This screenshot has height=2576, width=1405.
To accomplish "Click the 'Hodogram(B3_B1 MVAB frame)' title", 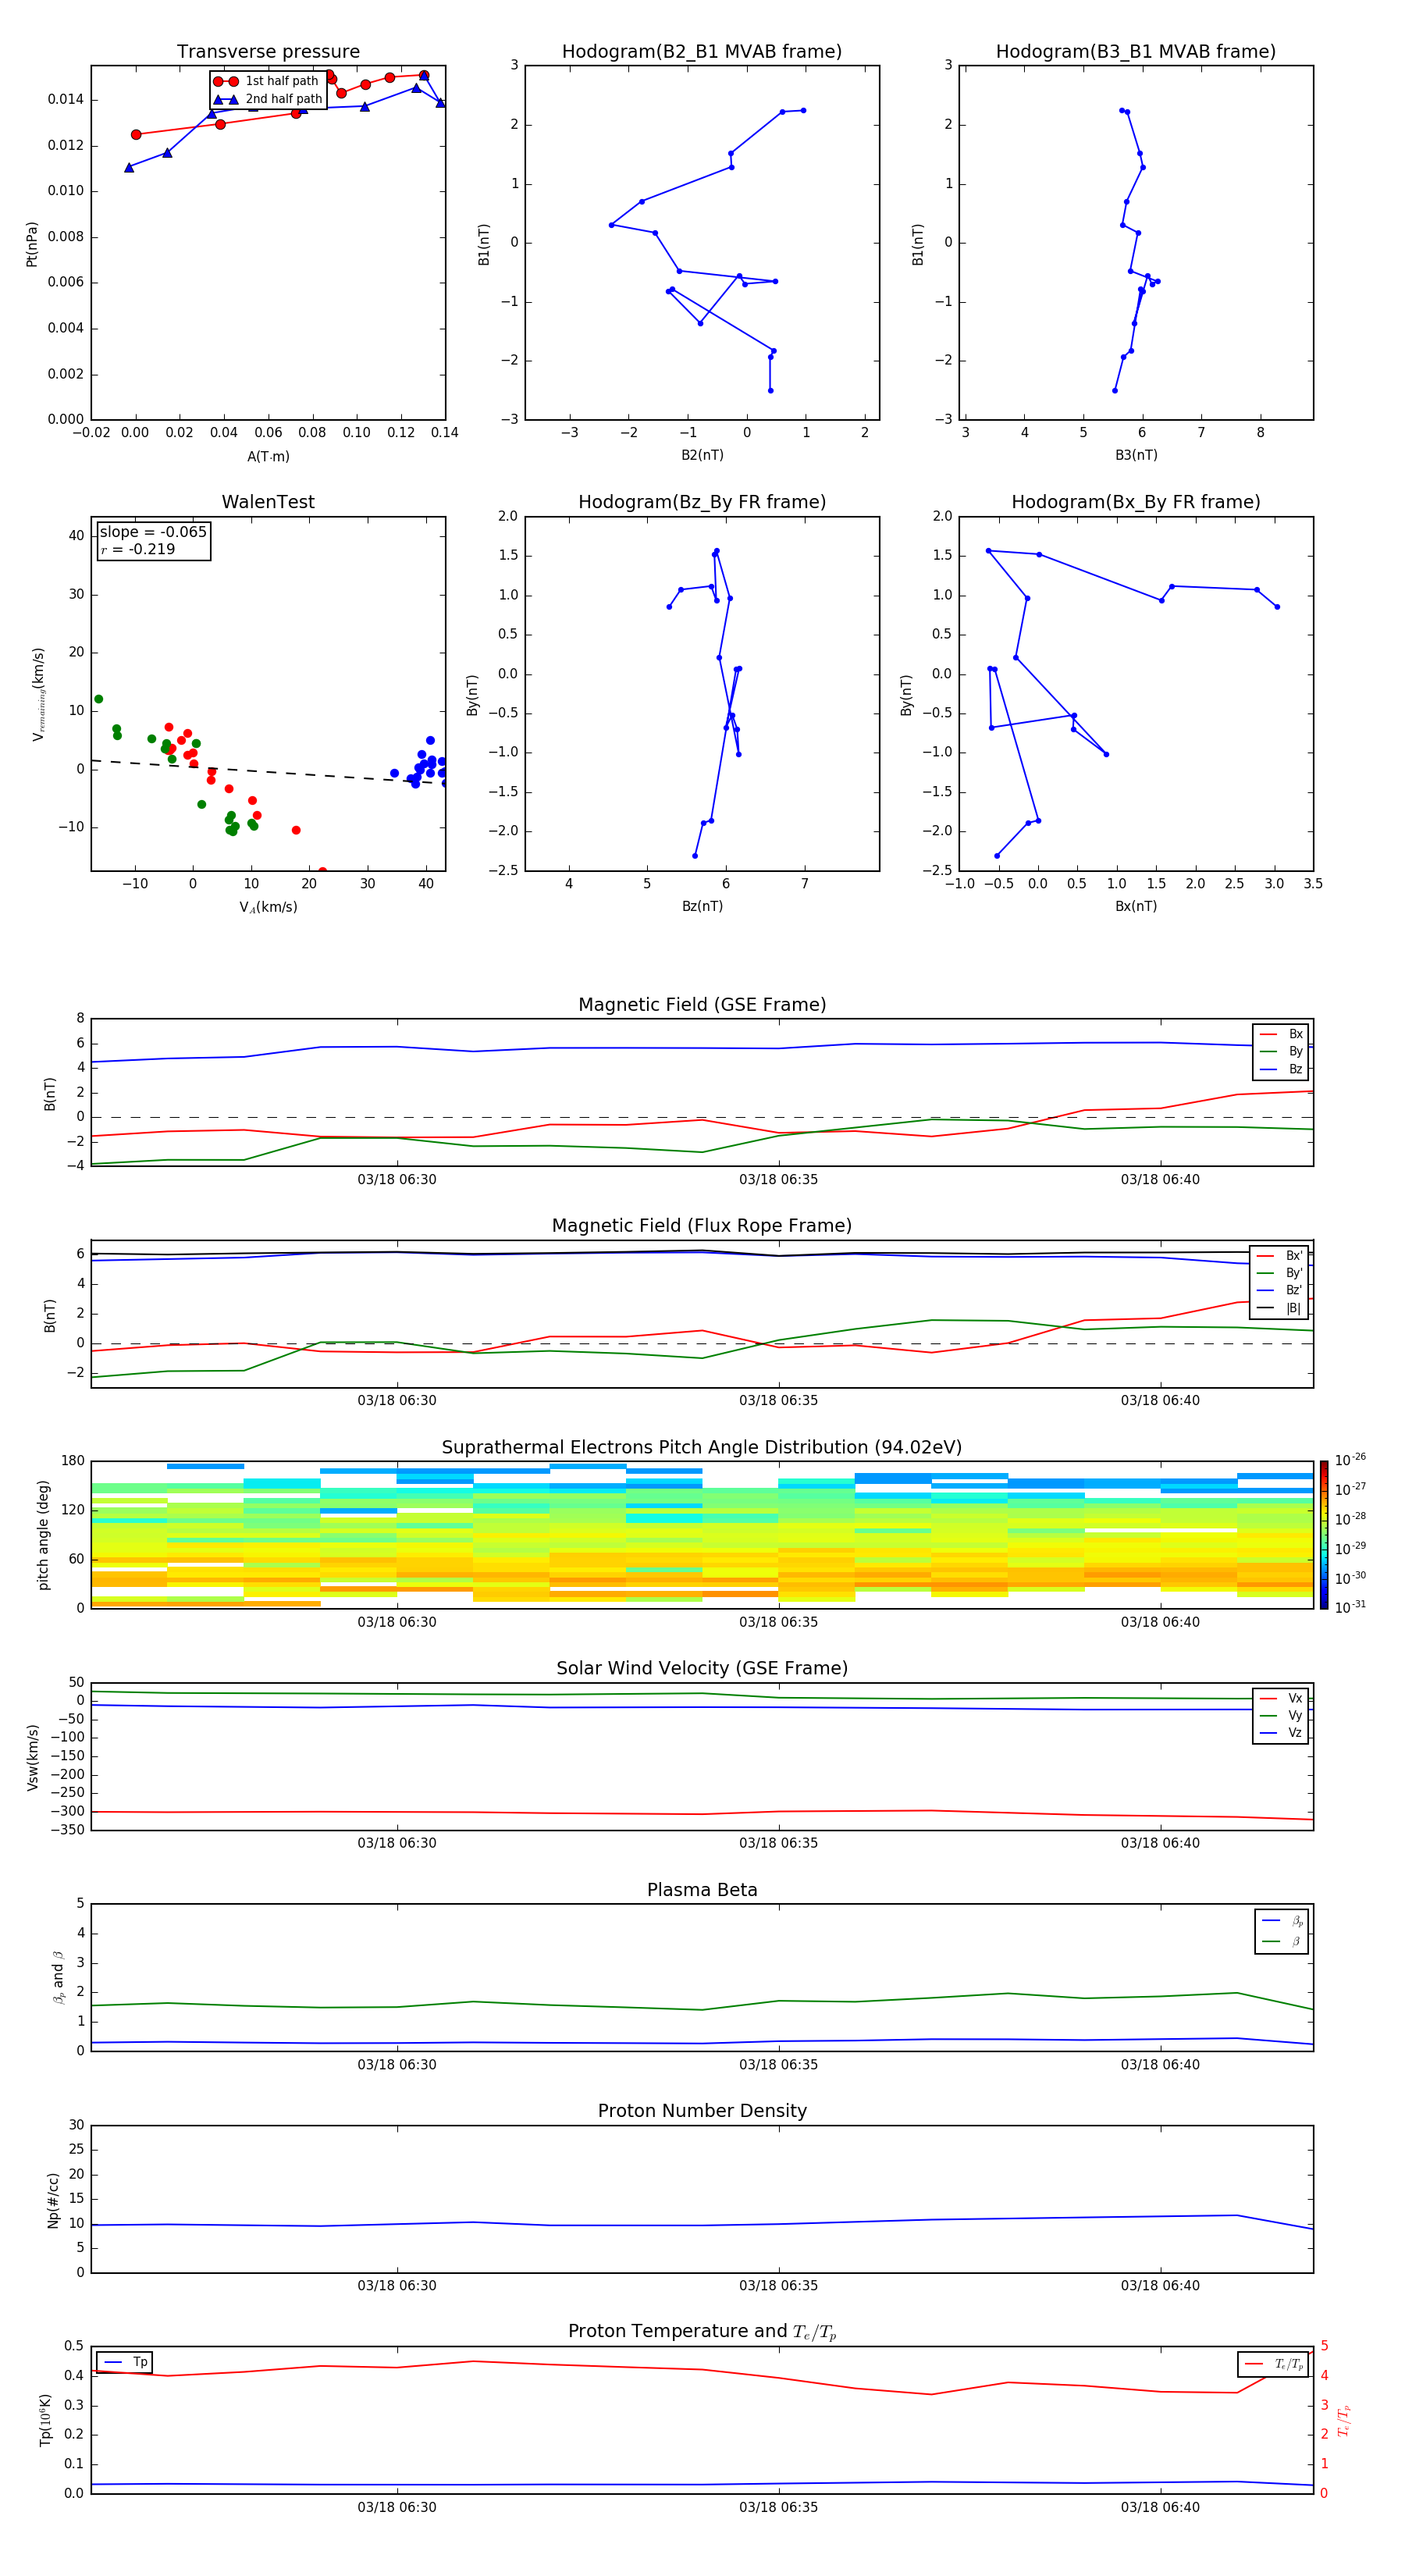I will 1136,52.
